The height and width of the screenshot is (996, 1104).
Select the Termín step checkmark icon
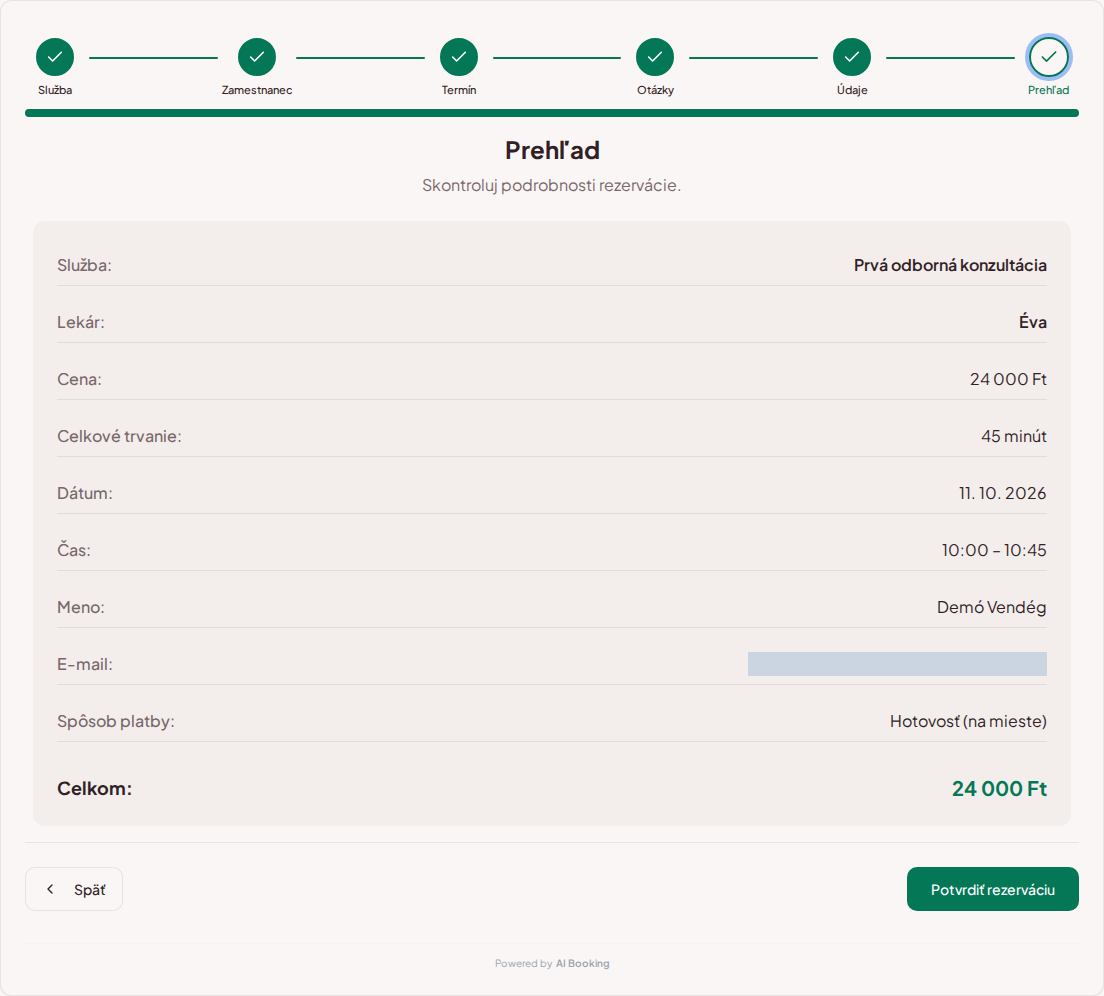[x=459, y=57]
